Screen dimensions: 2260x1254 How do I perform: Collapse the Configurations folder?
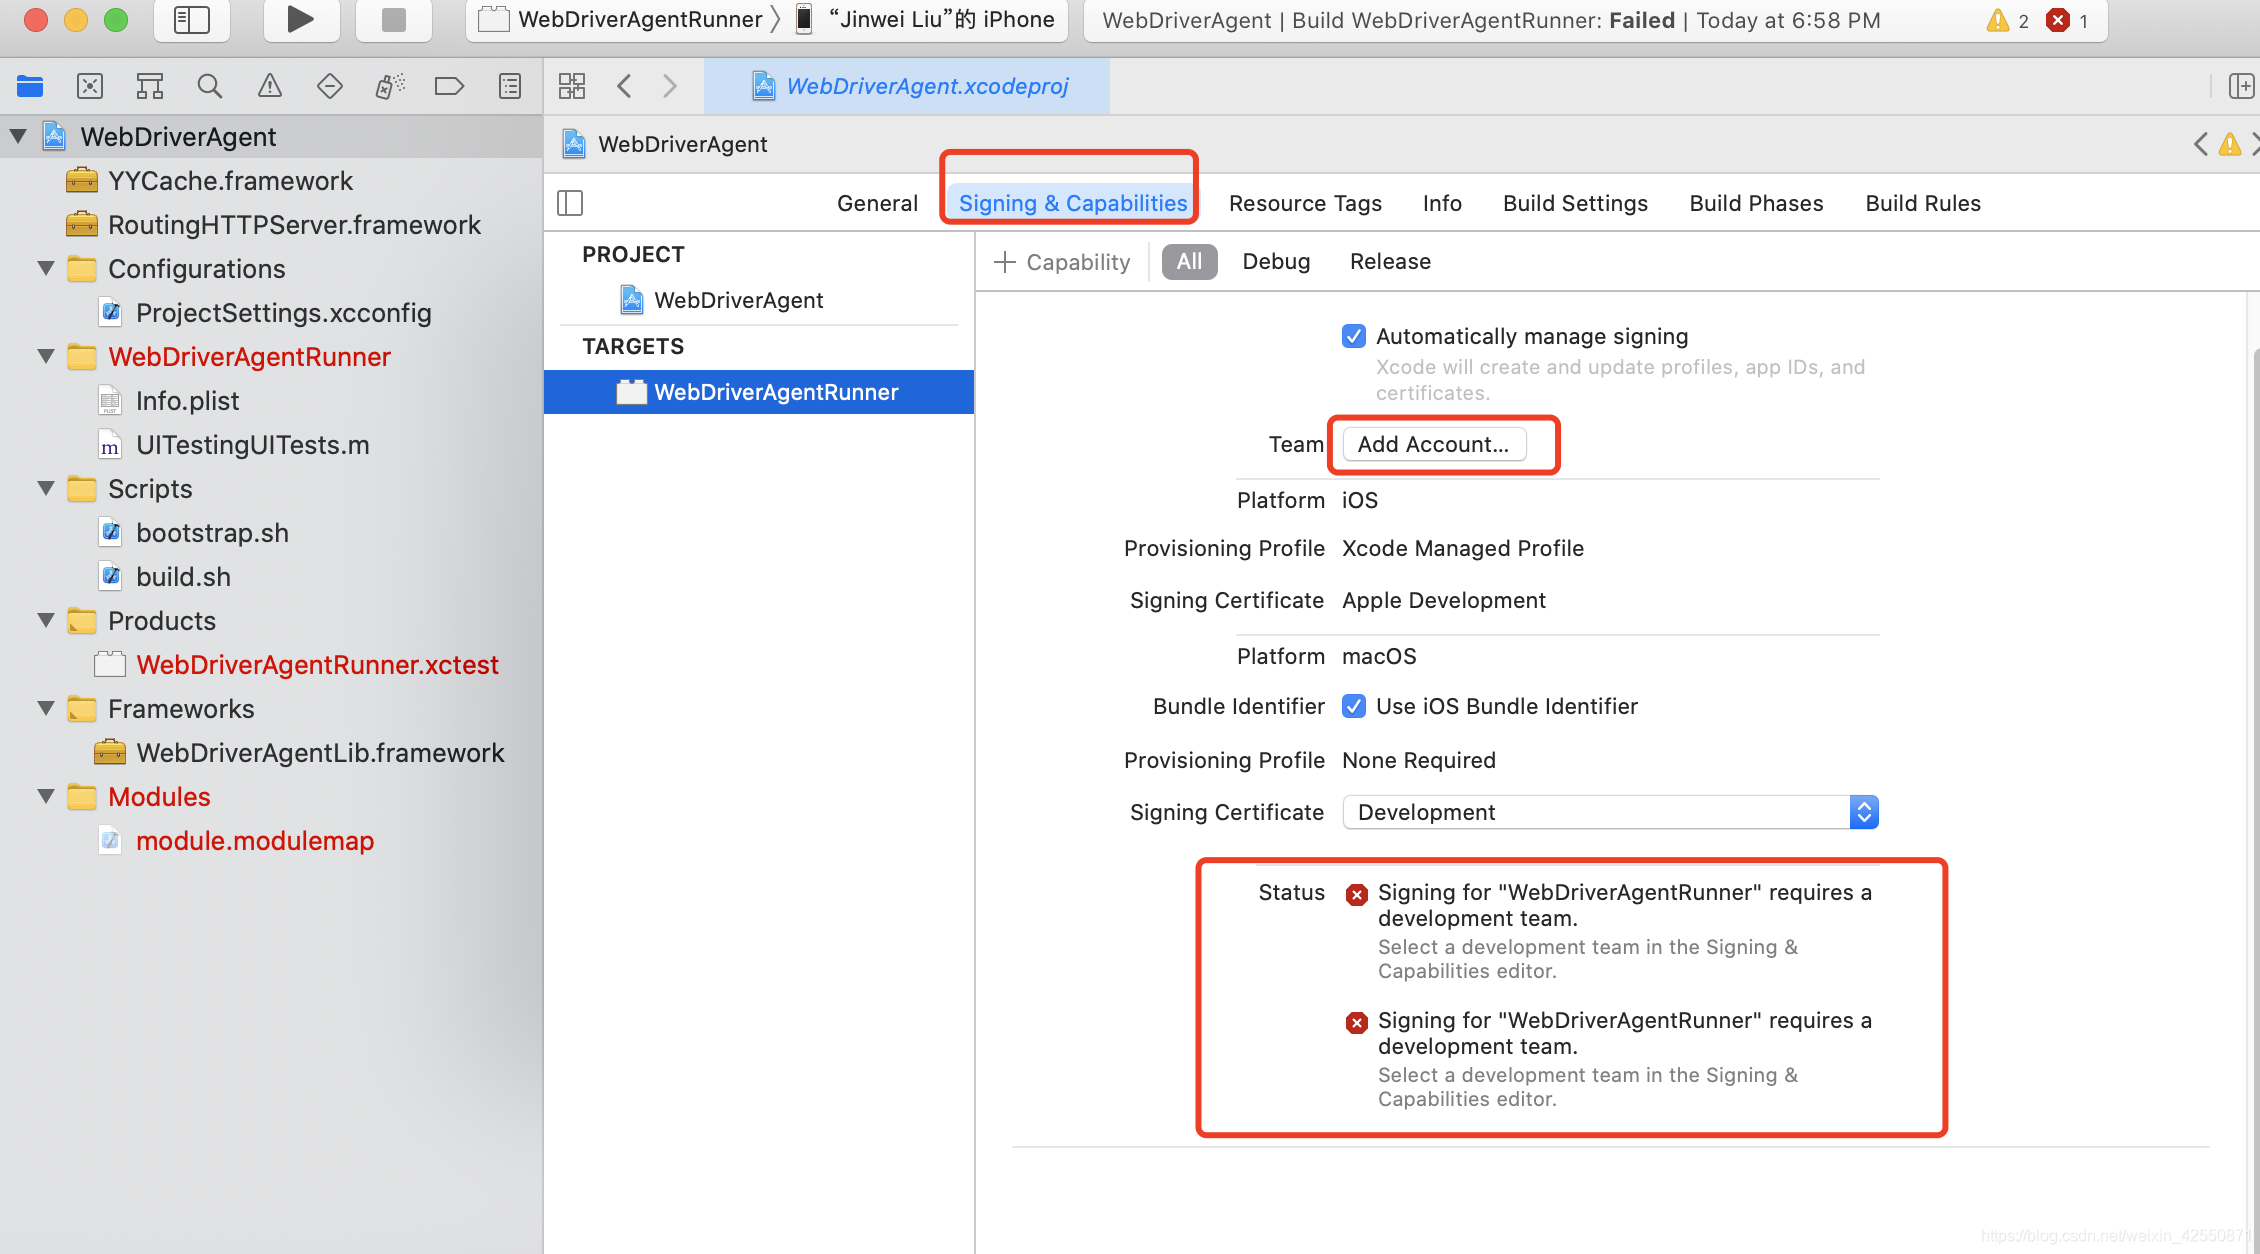pyautogui.click(x=46, y=269)
